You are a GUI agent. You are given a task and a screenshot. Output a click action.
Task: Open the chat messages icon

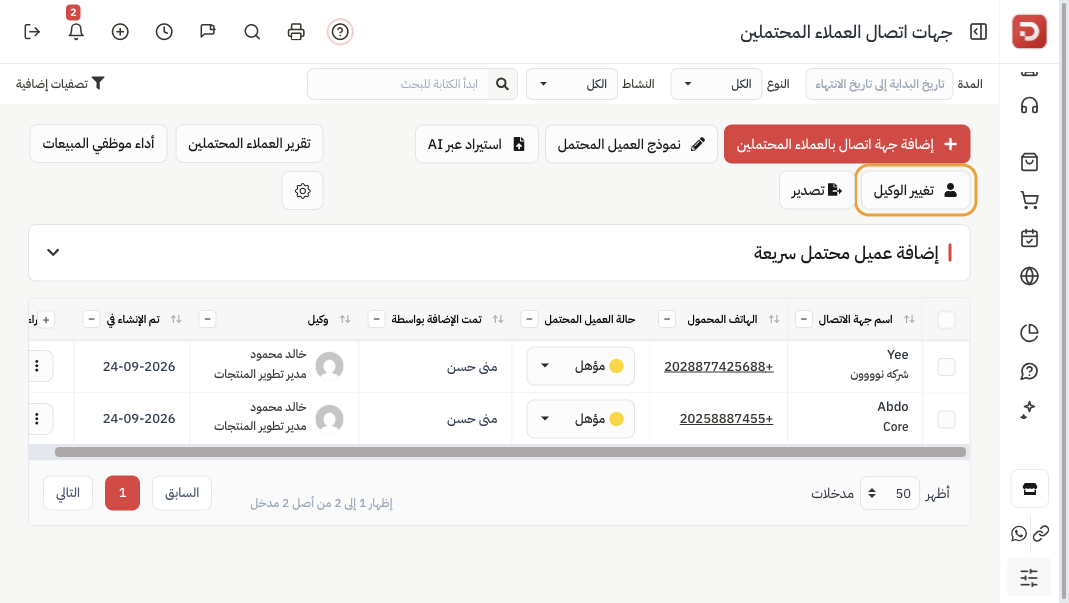pyautogui.click(x=208, y=31)
